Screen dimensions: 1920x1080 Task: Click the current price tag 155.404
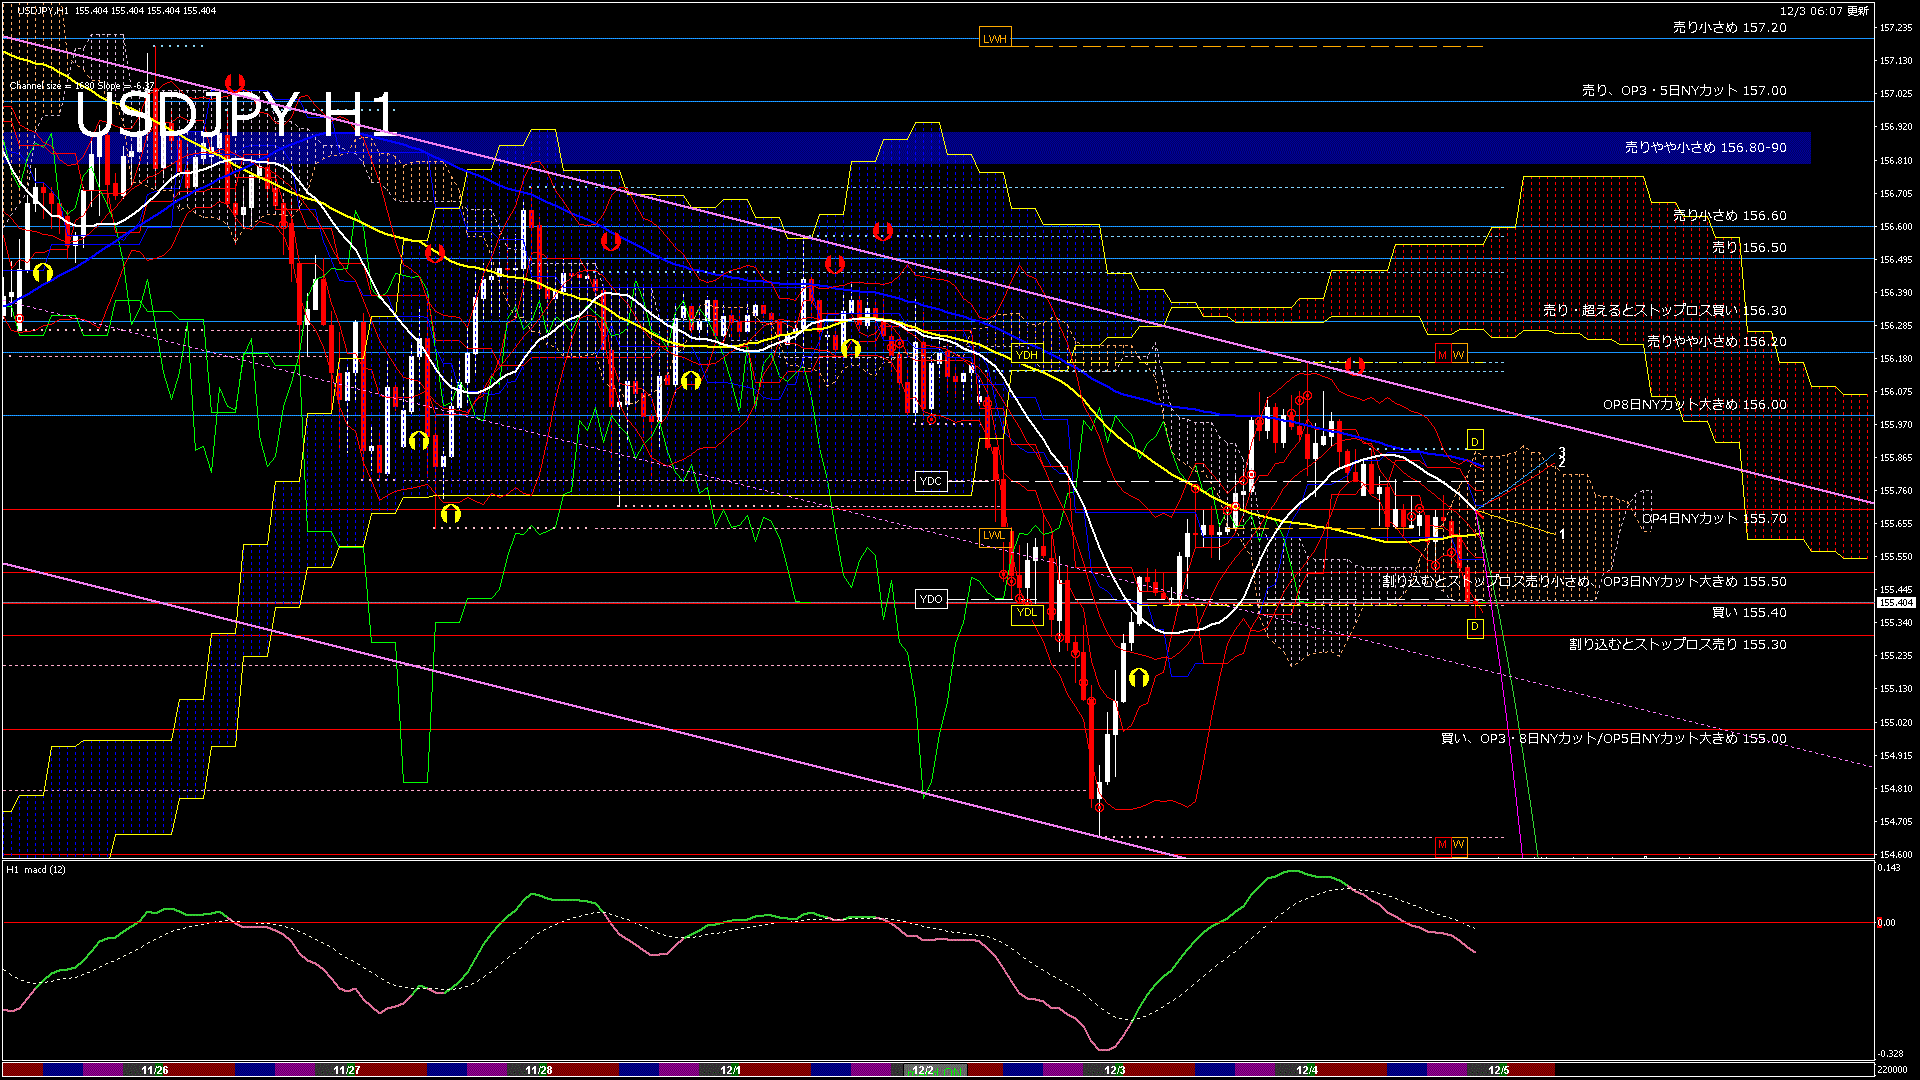1895,603
